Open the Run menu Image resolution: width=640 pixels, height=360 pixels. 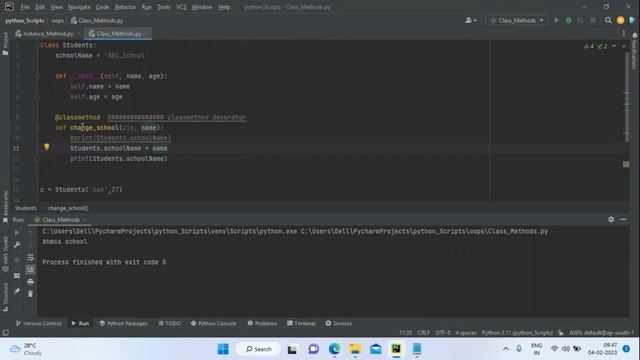tap(147, 7)
